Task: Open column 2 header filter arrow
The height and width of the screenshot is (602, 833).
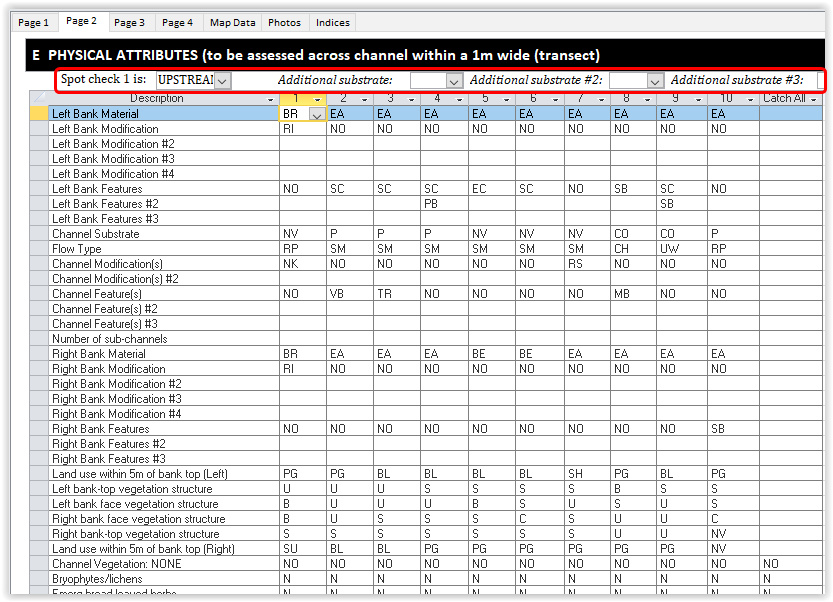Action: click(x=364, y=99)
